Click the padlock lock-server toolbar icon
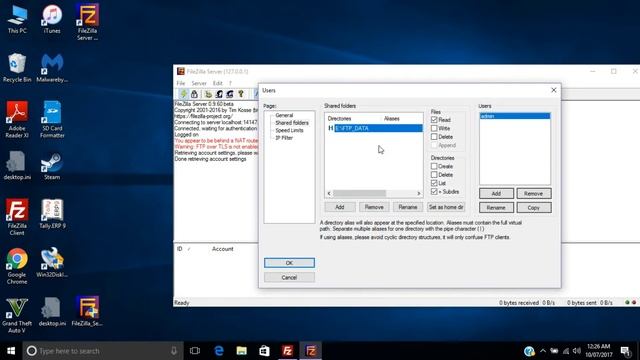 click(194, 94)
